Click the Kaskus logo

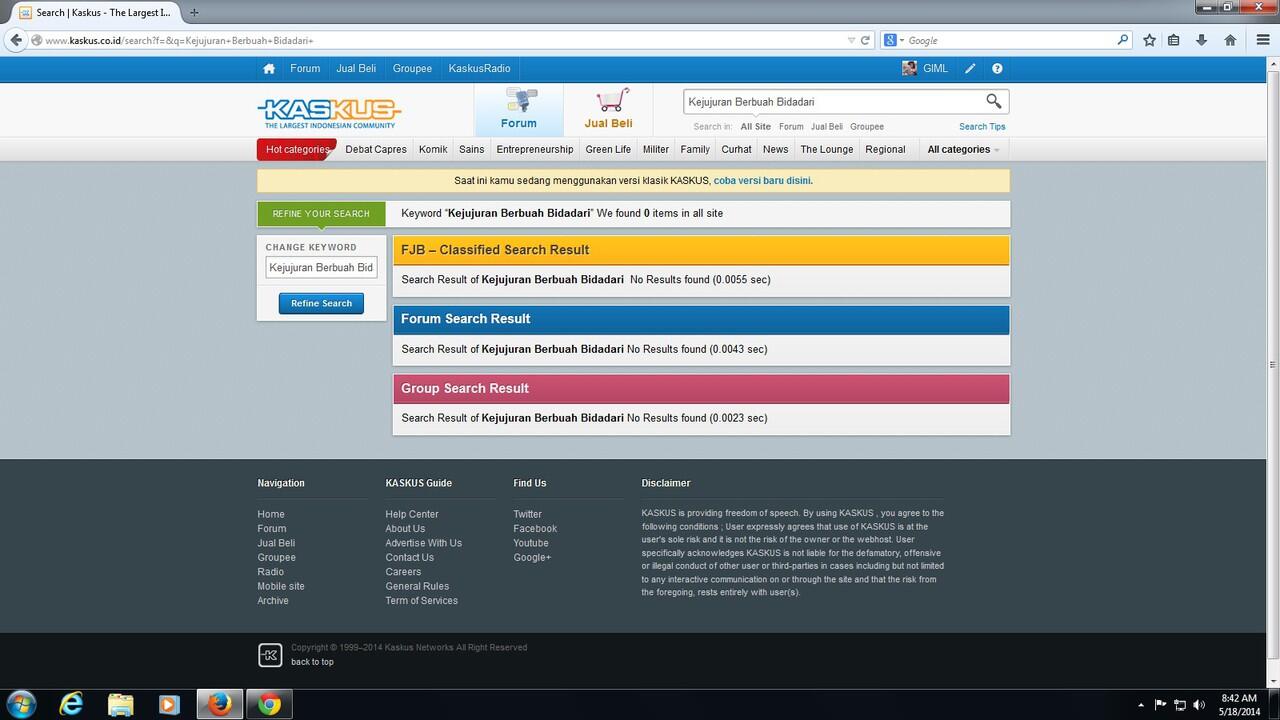[x=329, y=112]
